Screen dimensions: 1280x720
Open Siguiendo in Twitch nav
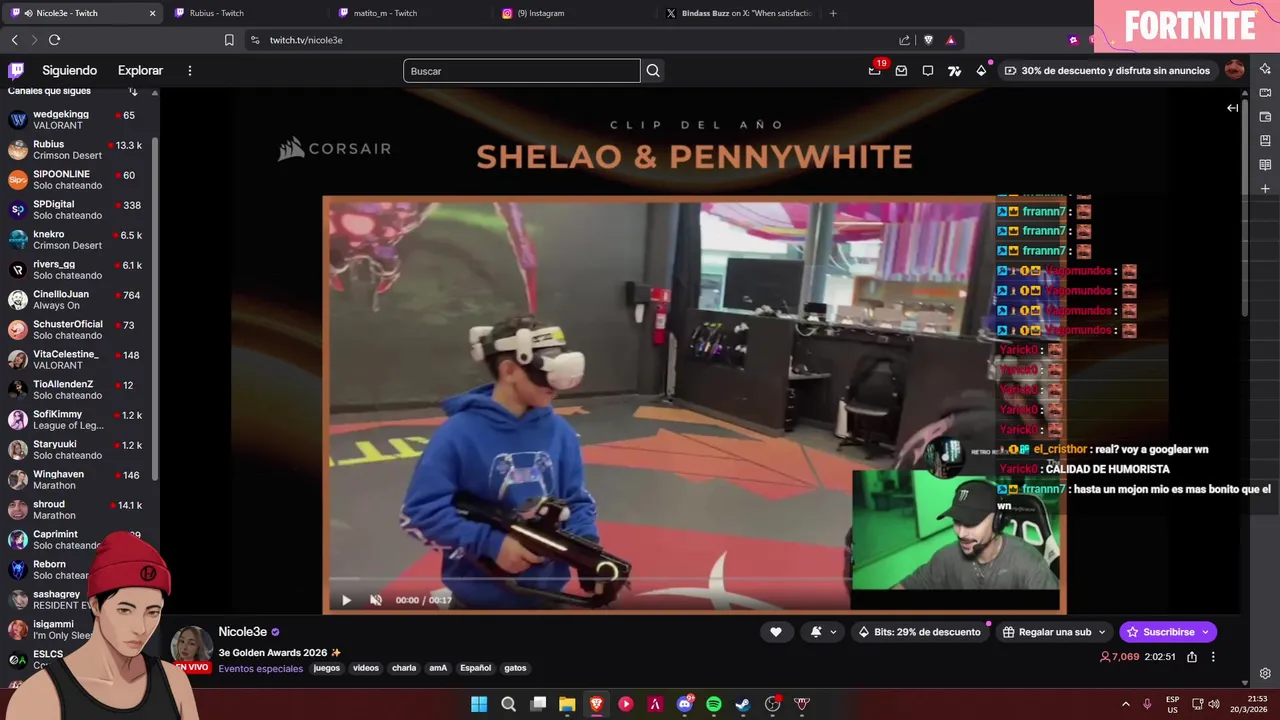[69, 71]
